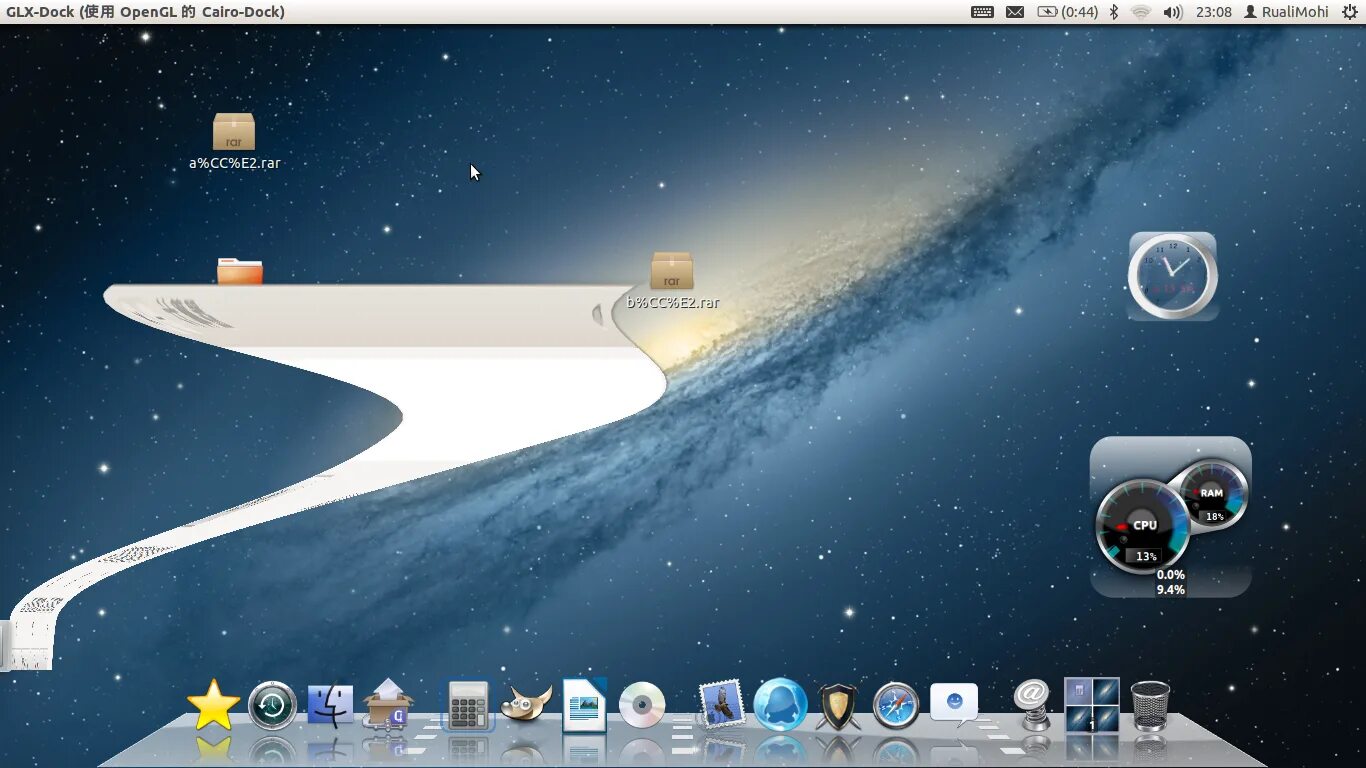This screenshot has width=1366, height=768.
Task: Open the yellow star favorites icon in dock
Action: pos(214,705)
